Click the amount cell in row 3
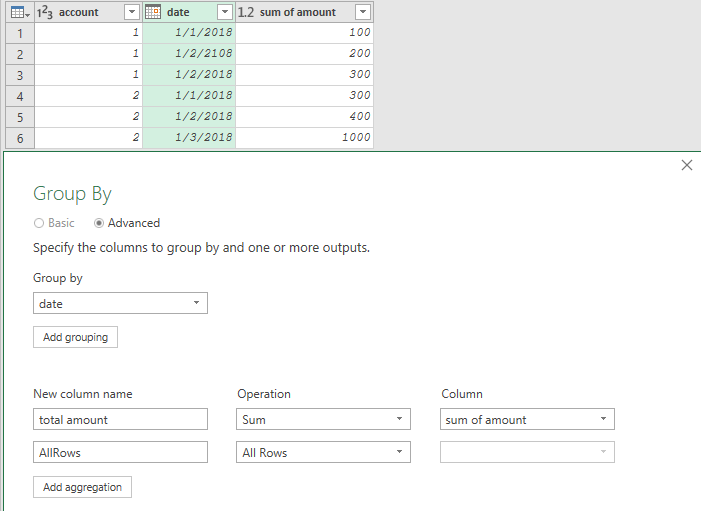This screenshot has width=701, height=511. click(304, 75)
